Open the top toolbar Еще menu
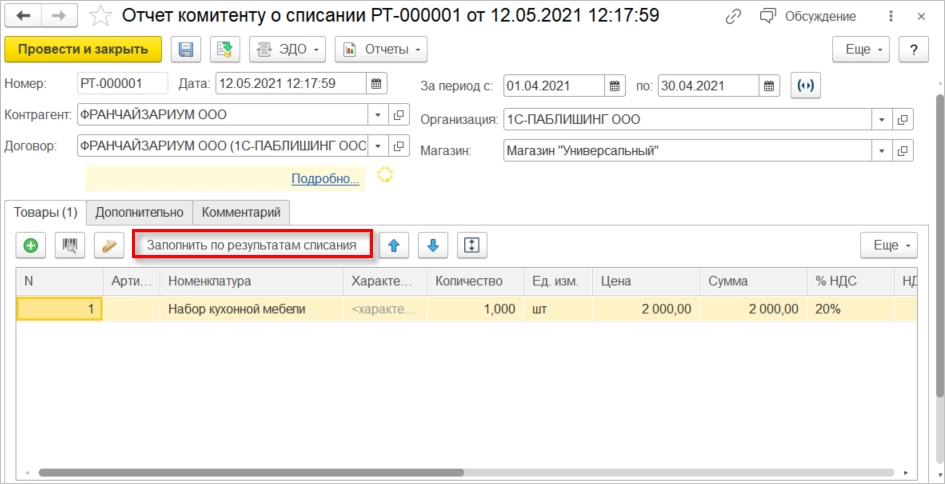The image size is (945, 484). [861, 49]
